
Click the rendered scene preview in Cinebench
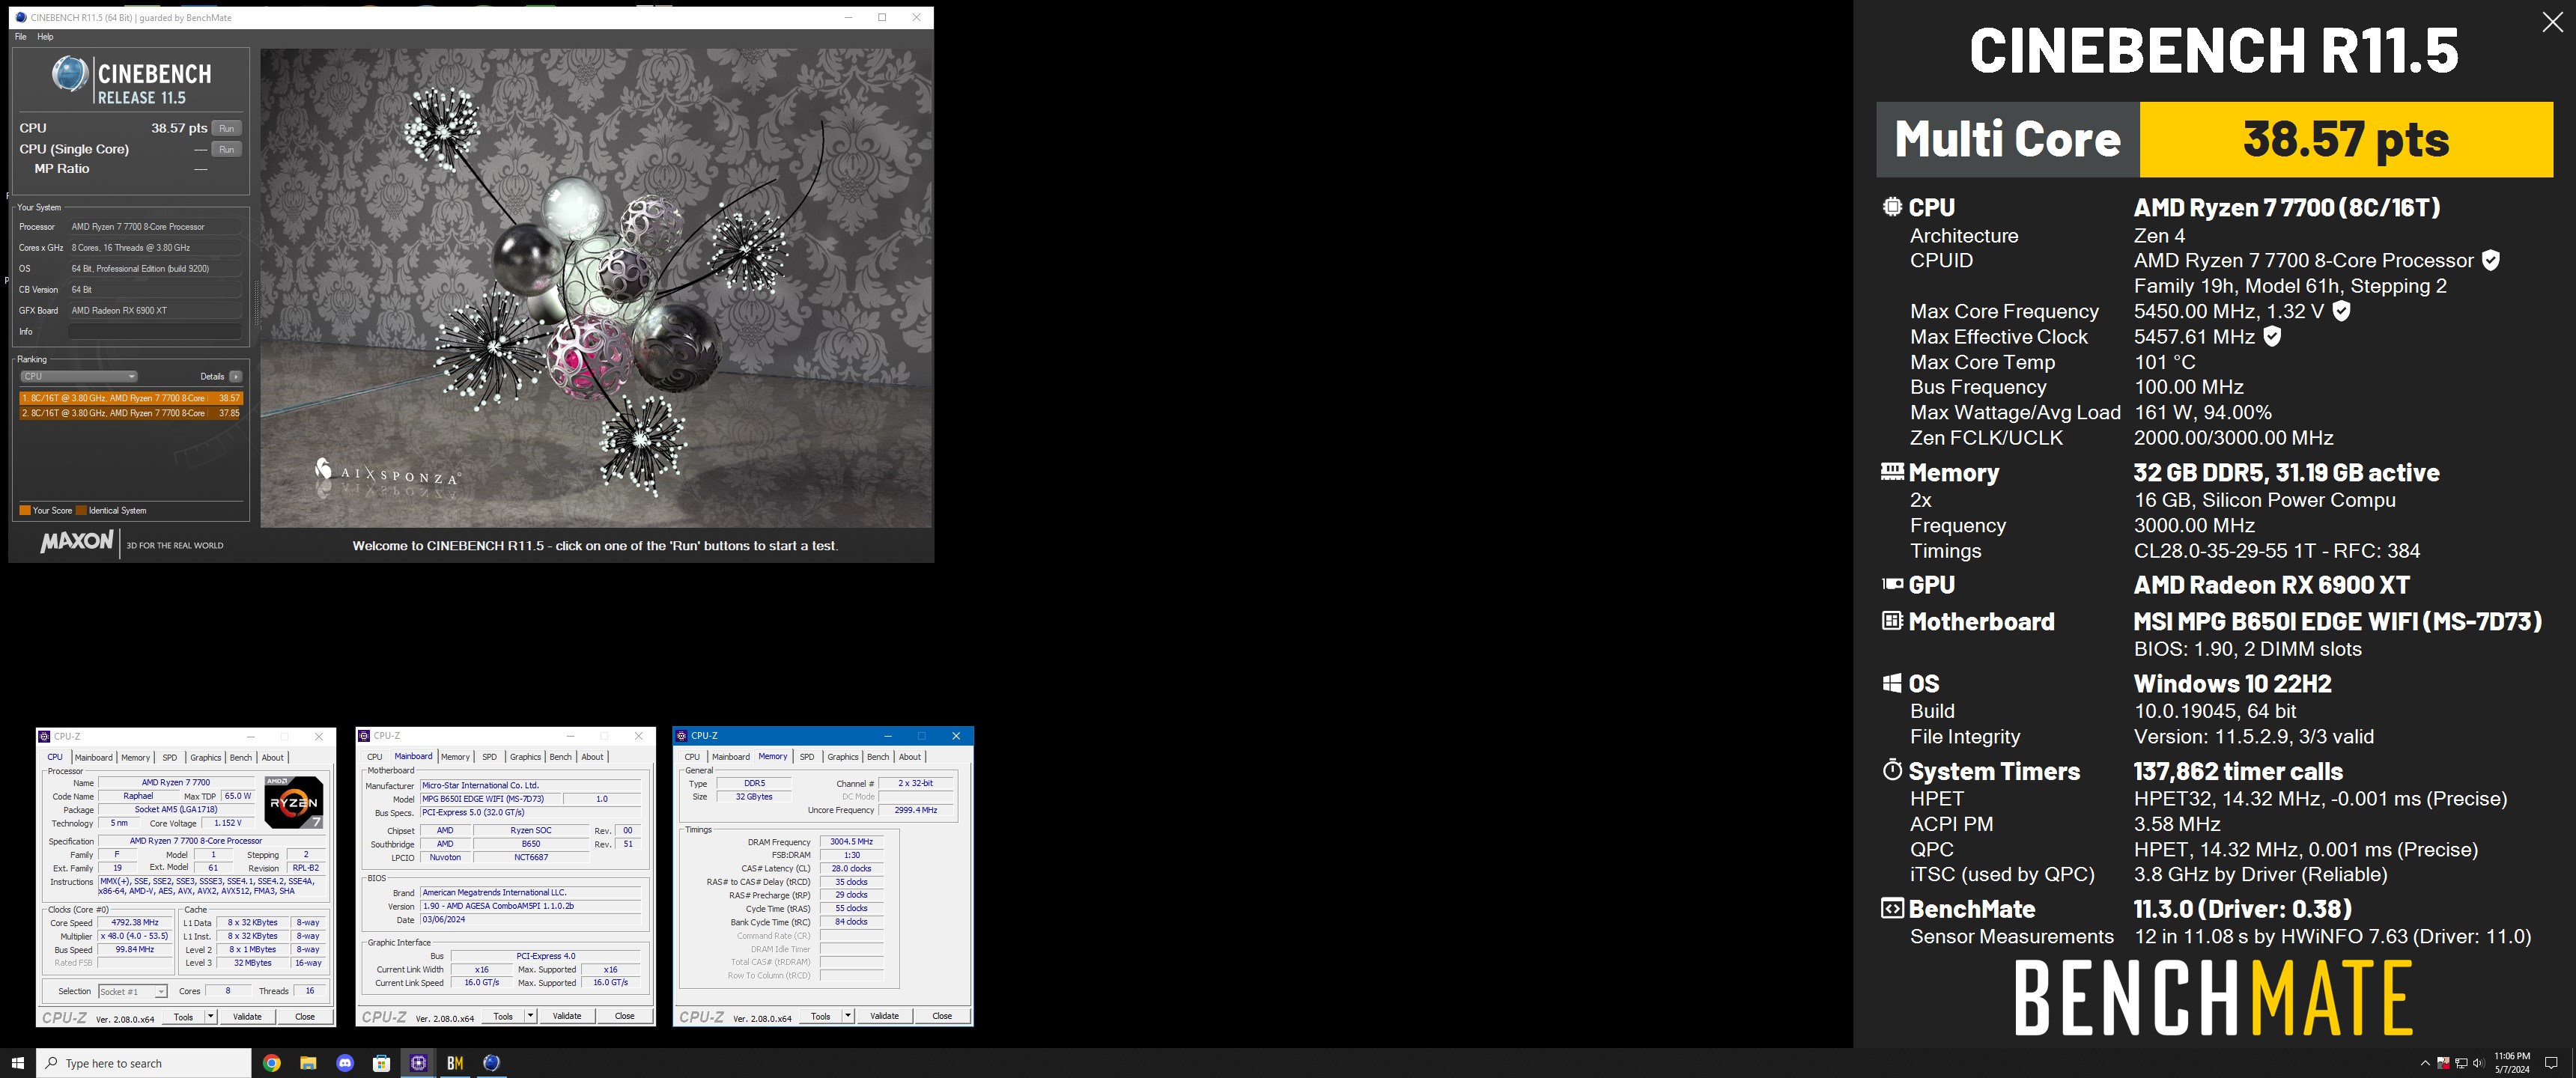pos(596,288)
